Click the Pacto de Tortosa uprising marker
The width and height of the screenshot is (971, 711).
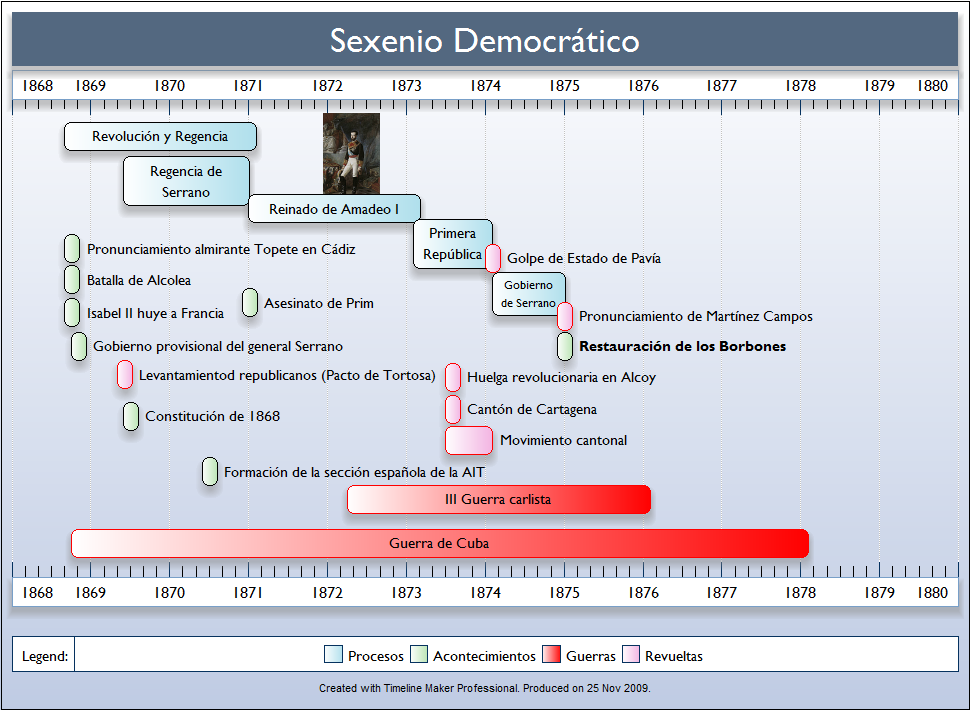[x=125, y=375]
